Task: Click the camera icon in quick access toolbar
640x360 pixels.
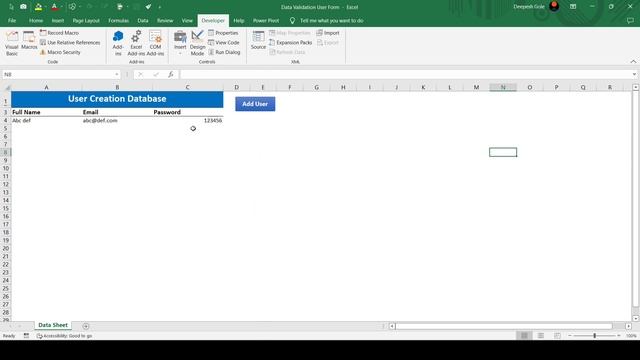Action: tap(24, 7)
